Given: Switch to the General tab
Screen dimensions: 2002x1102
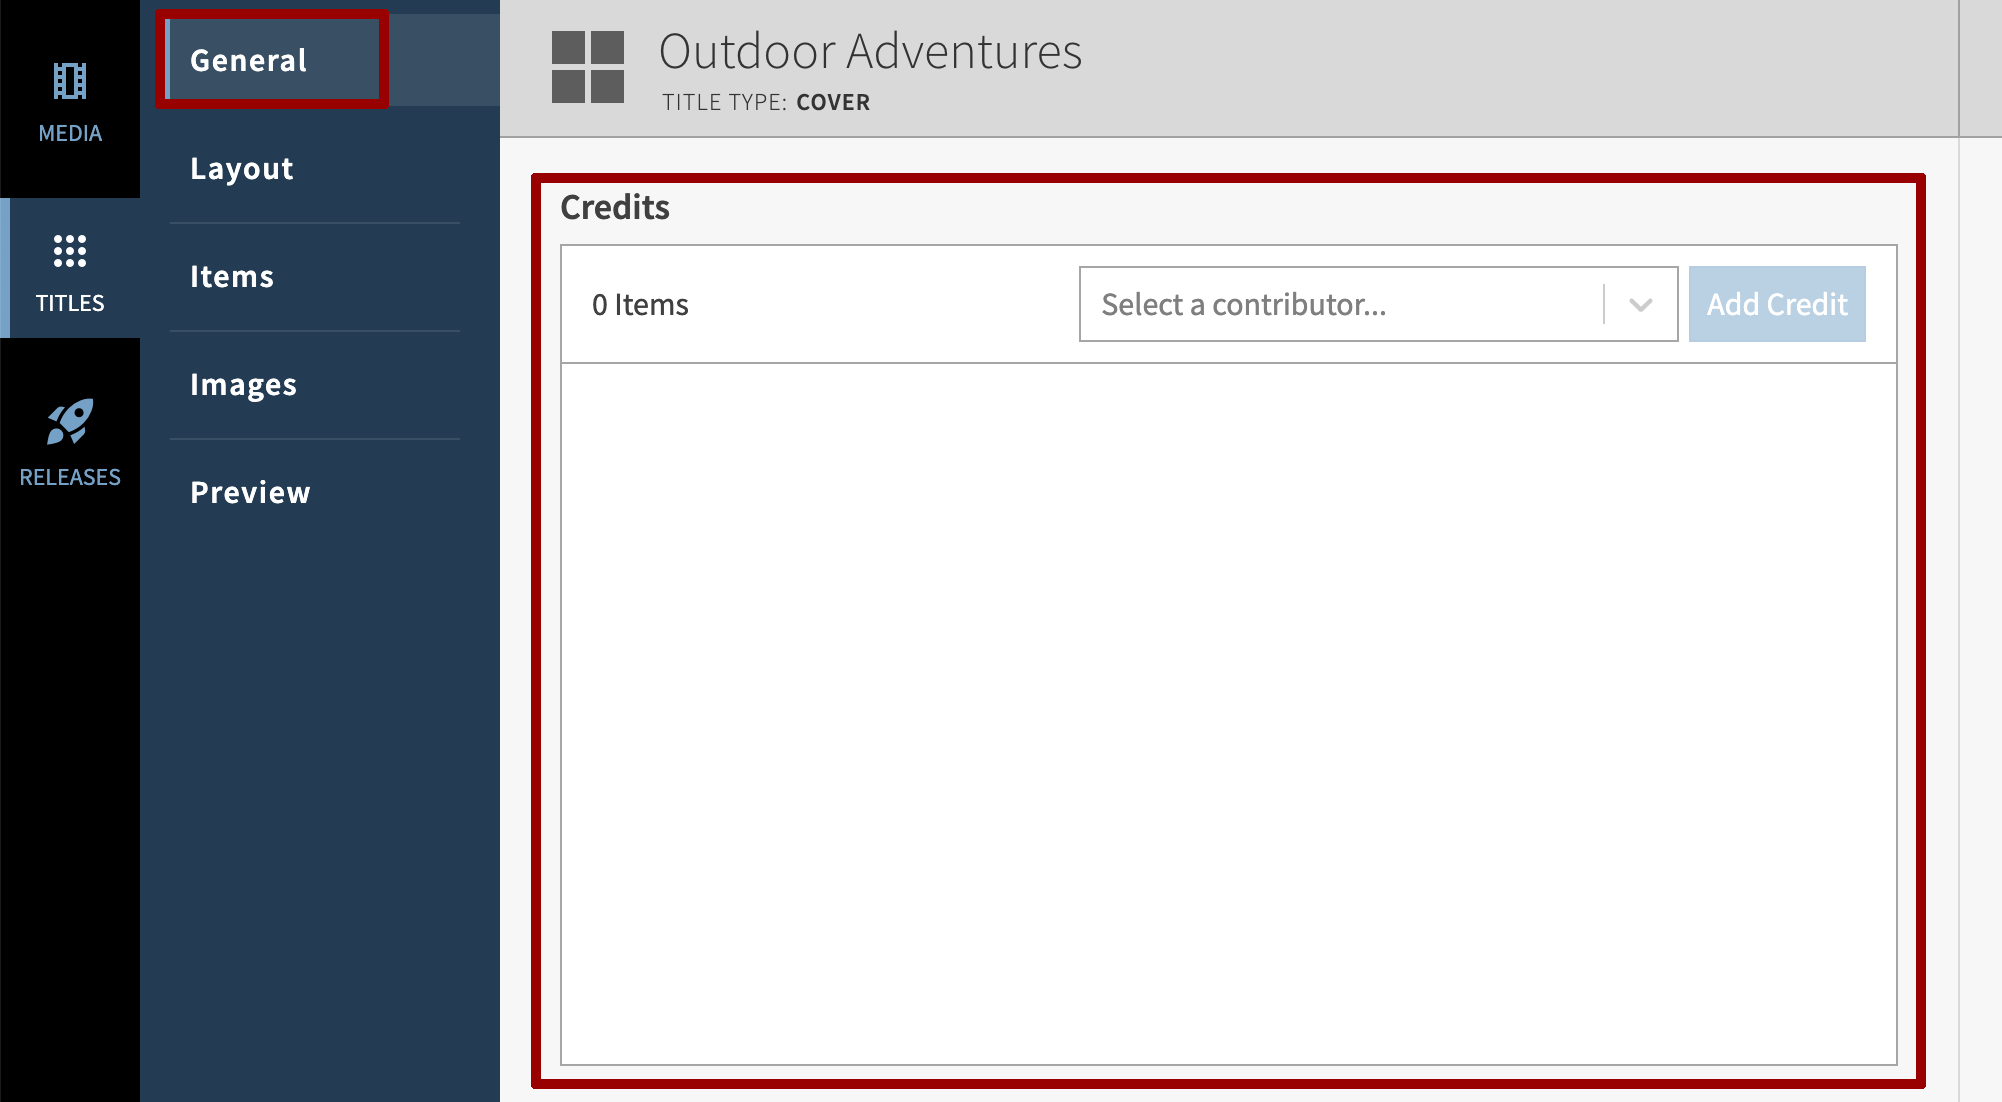Looking at the screenshot, I should pyautogui.click(x=248, y=60).
